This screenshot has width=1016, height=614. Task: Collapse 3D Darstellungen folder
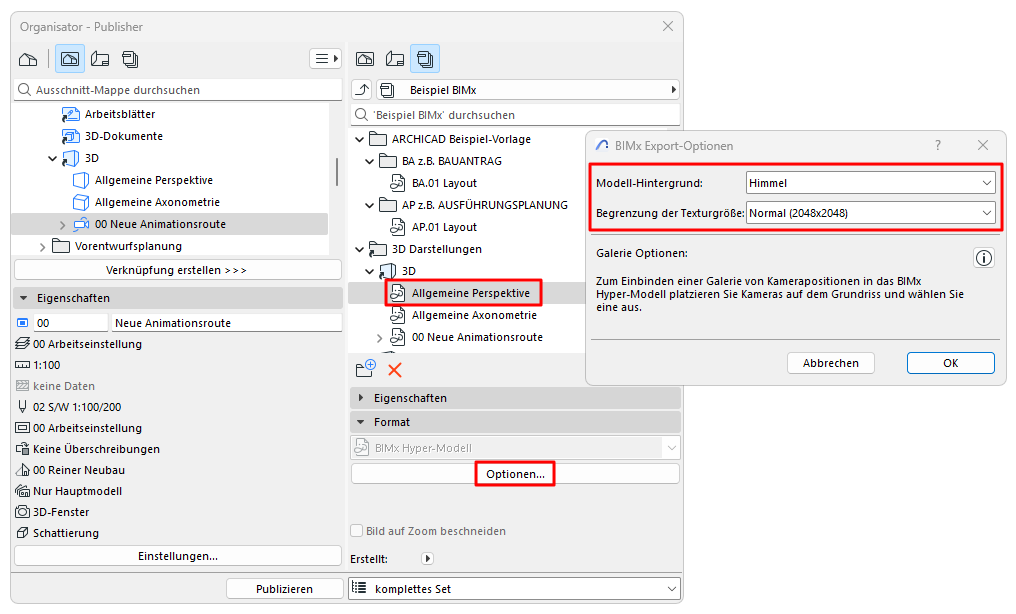(360, 249)
